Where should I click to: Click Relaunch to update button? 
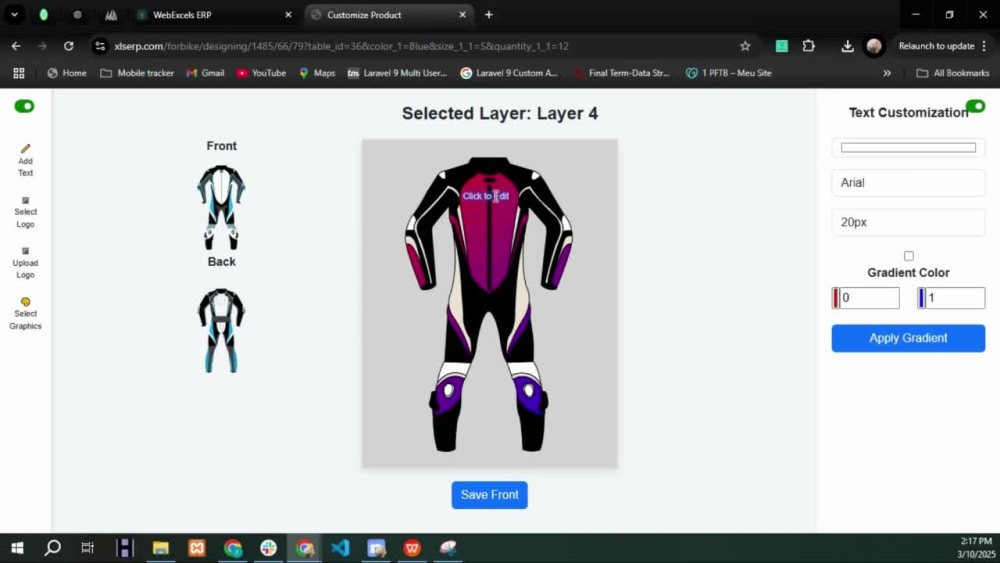942,46
